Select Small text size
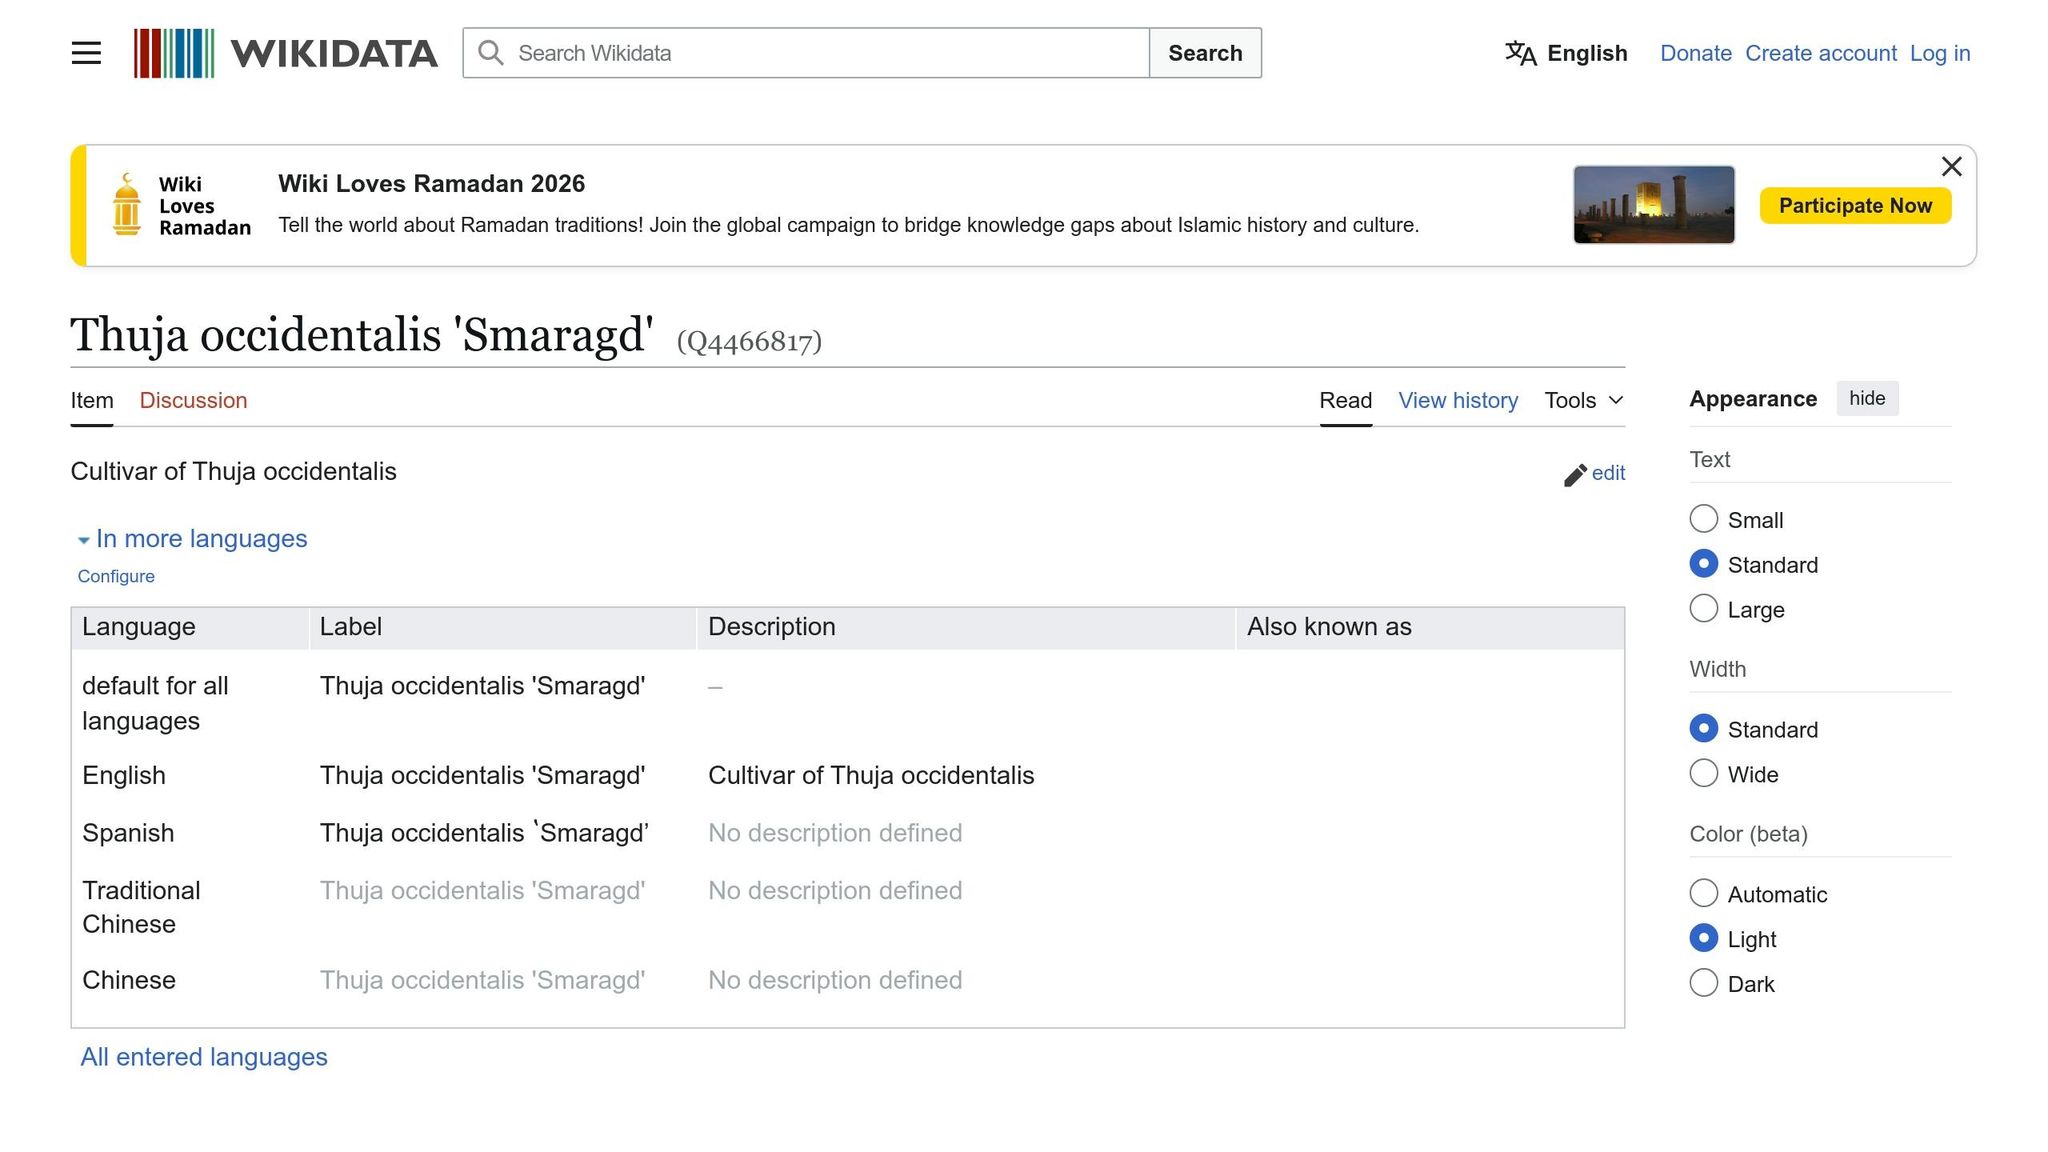Screen dimensions: 2048x1152 pos(1703,519)
